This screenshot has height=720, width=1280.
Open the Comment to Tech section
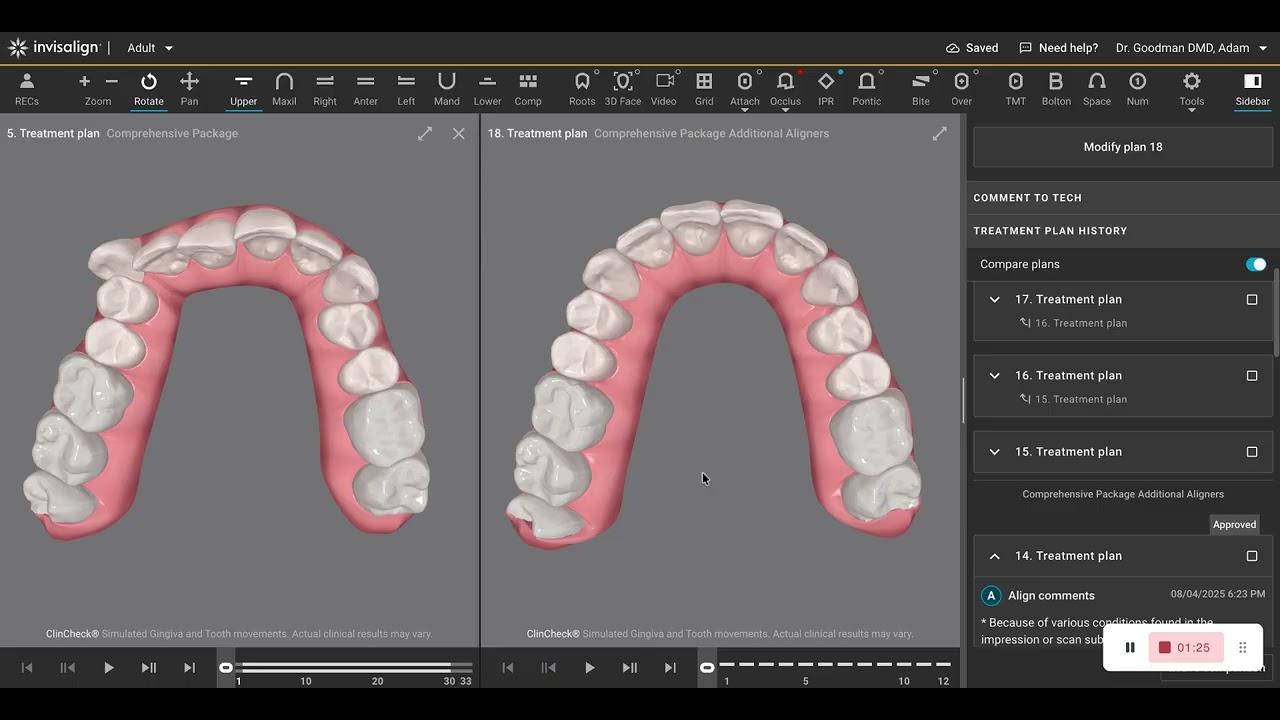pos(1123,198)
